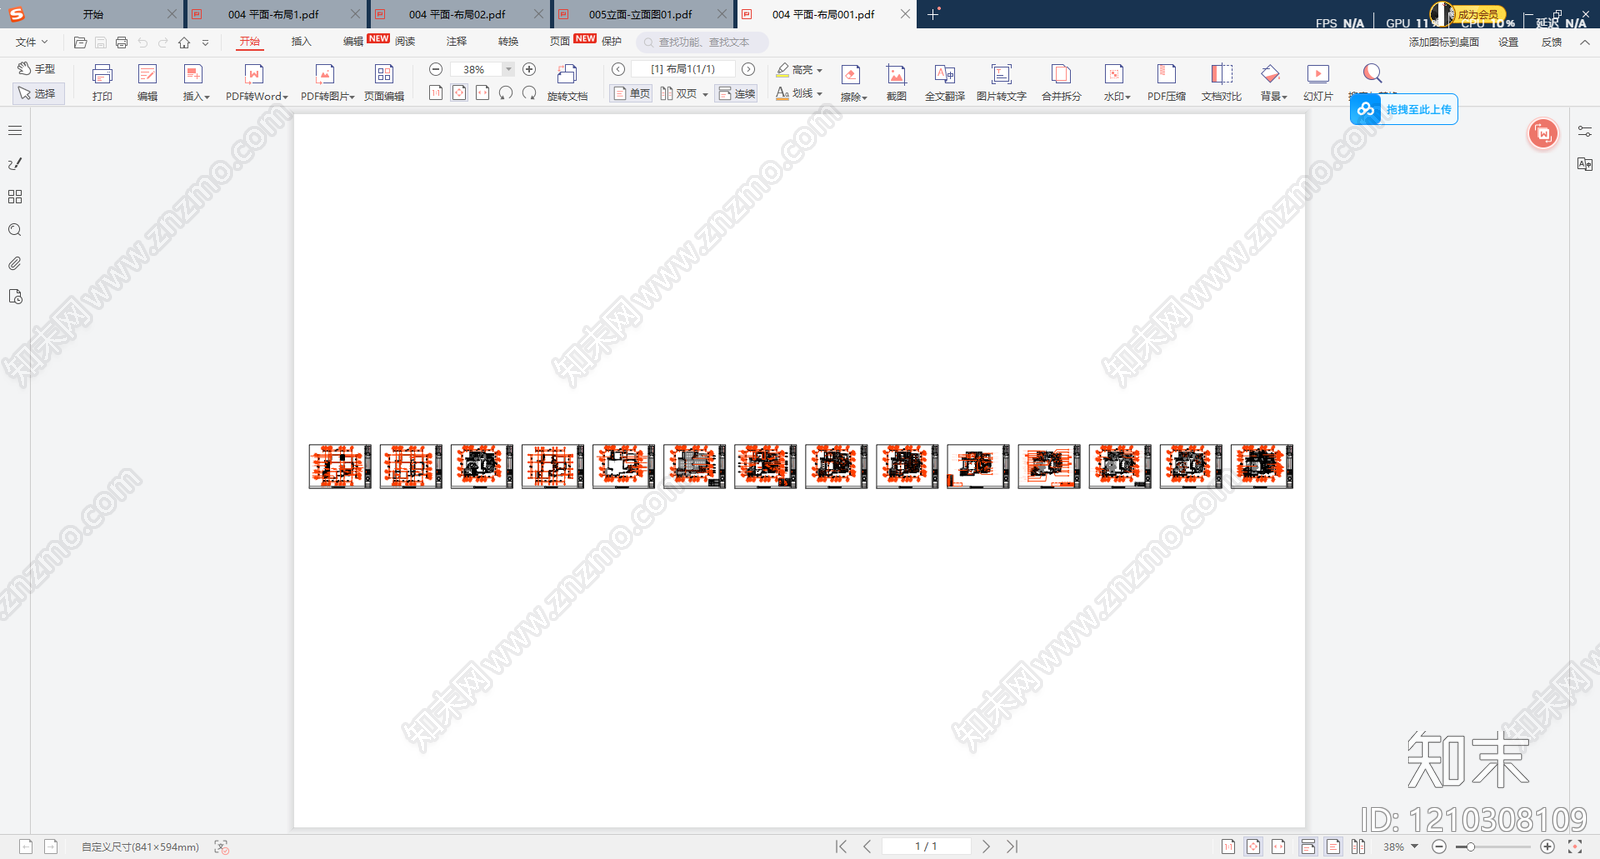Open the File menu dropdown

coord(31,42)
